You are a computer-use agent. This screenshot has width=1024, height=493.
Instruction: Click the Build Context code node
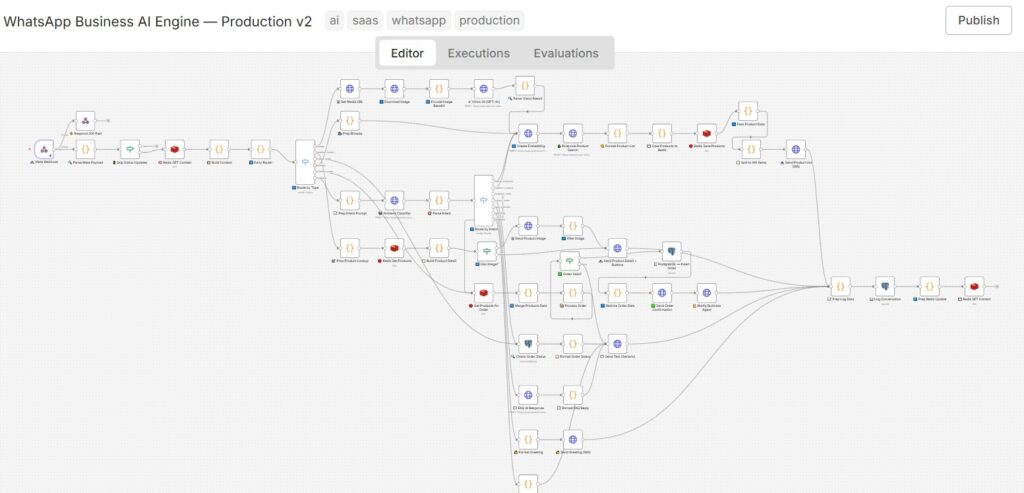click(219, 149)
